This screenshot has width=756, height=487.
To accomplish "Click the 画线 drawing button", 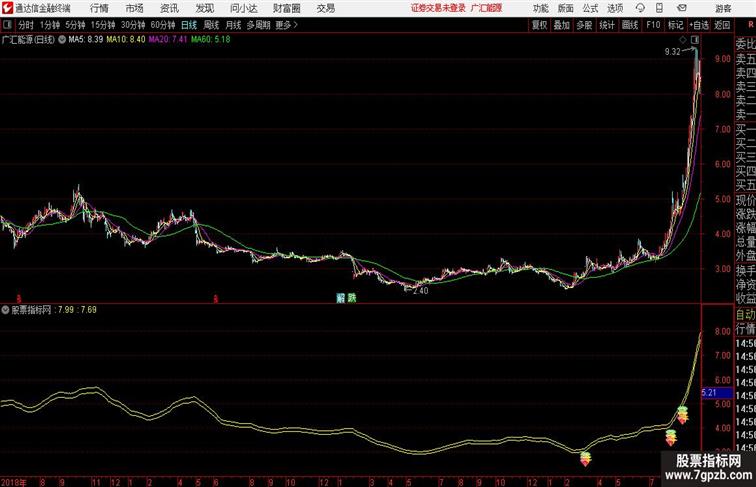I will (x=630, y=25).
